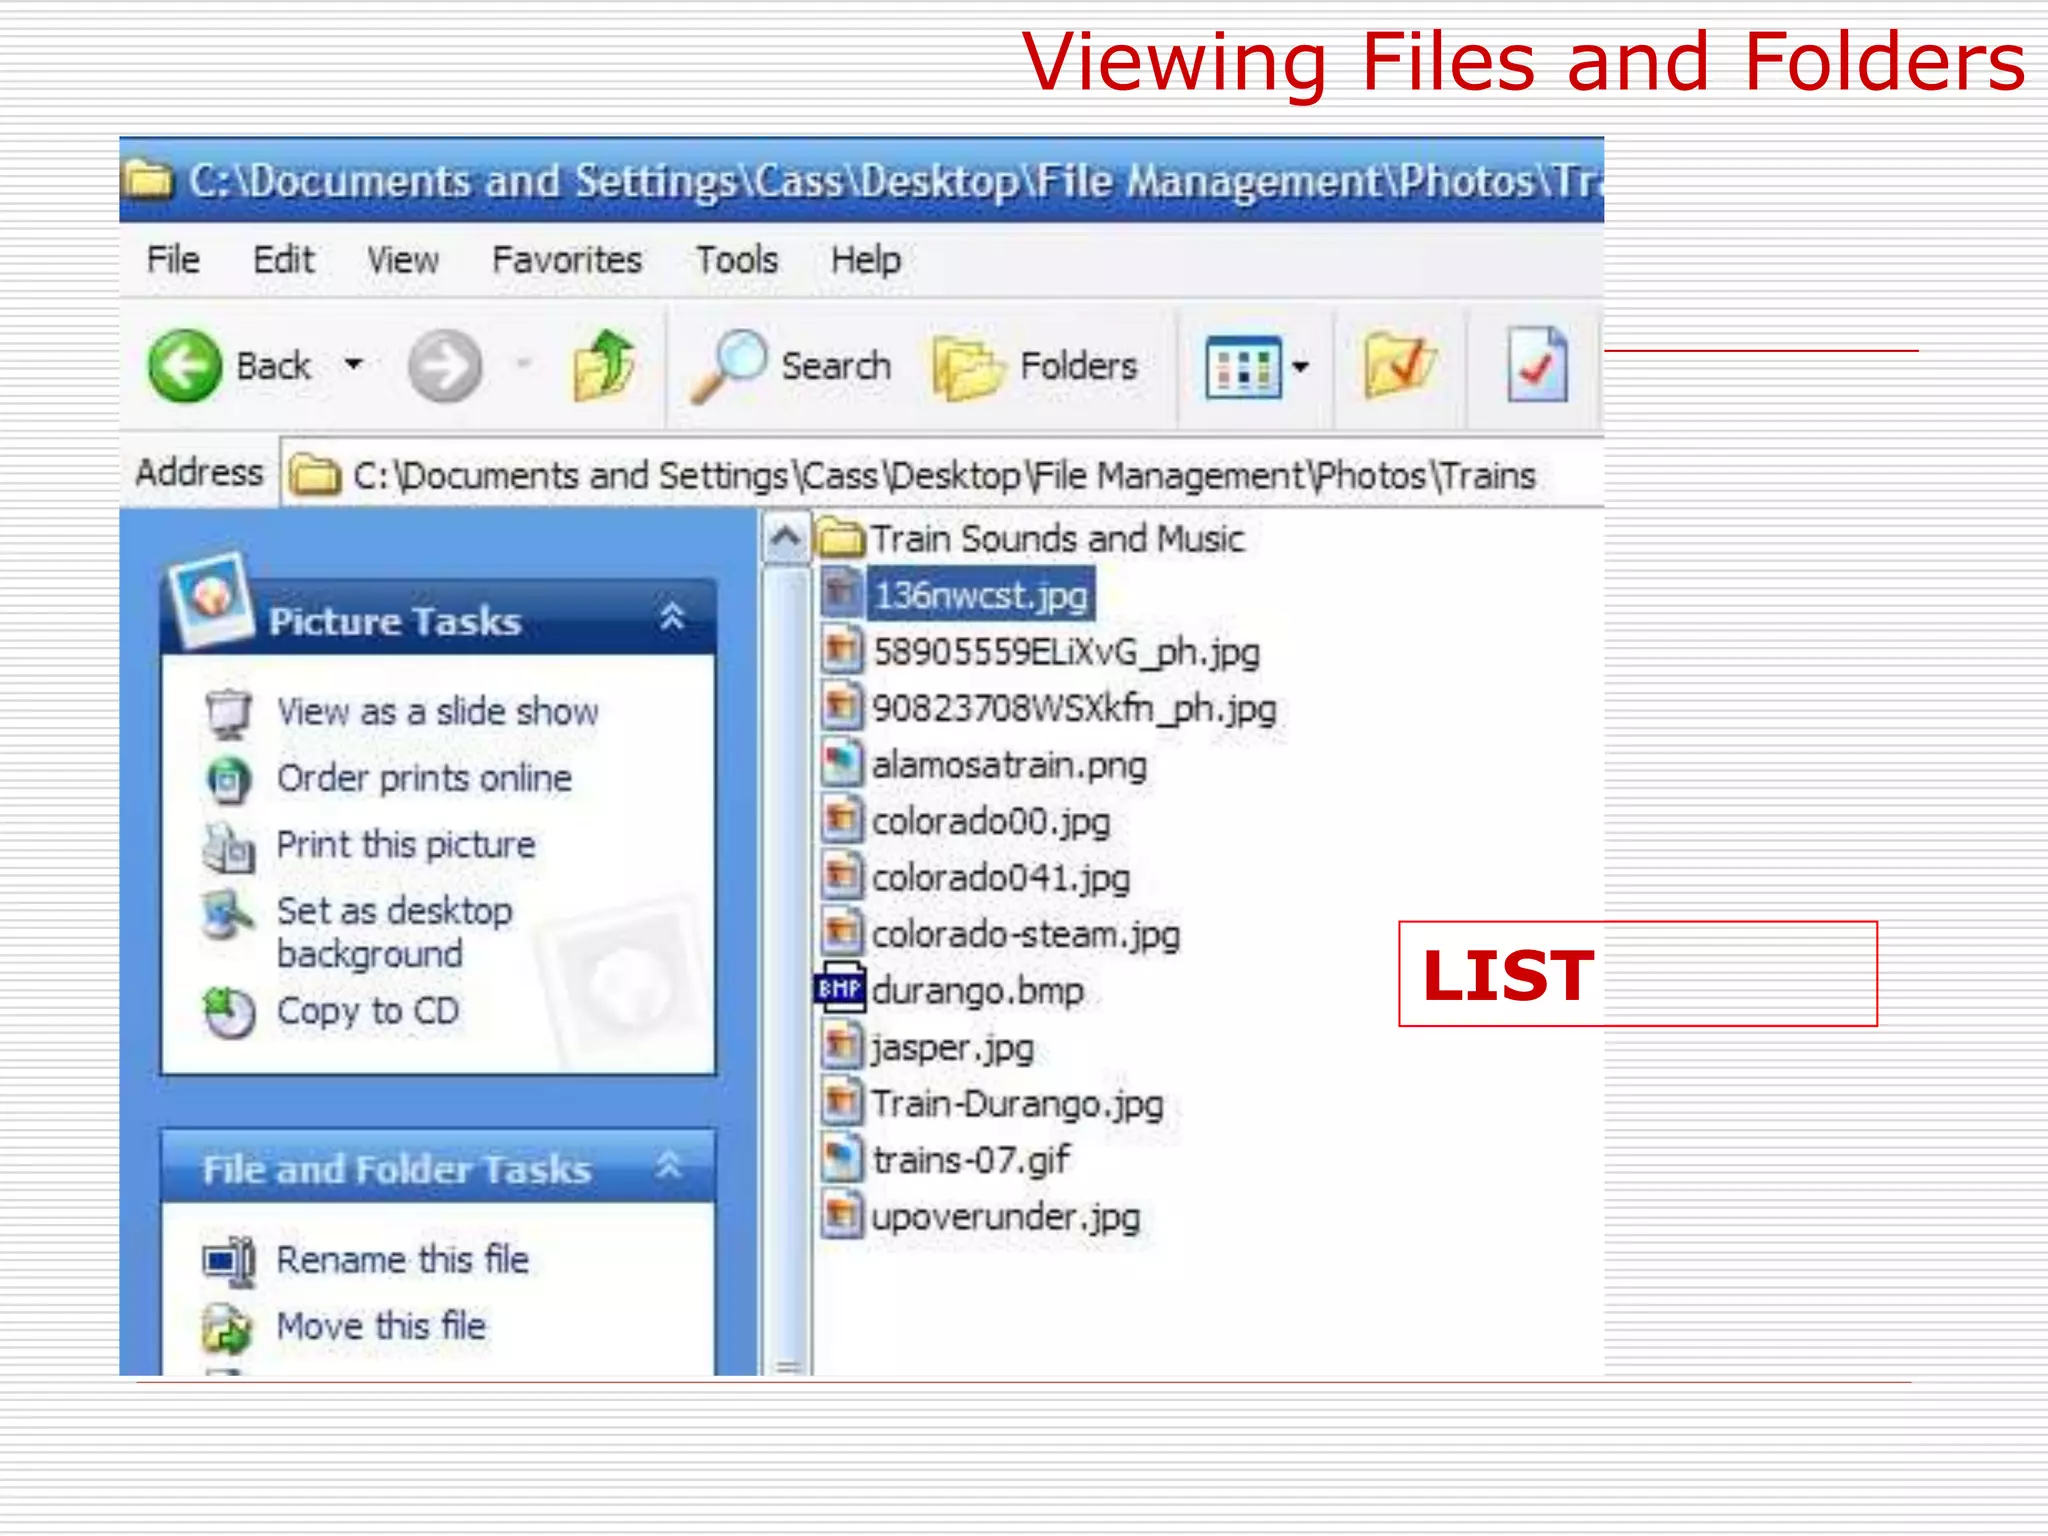Viewport: 2048px width, 1536px height.
Task: Click View as a slide show
Action: (x=438, y=712)
